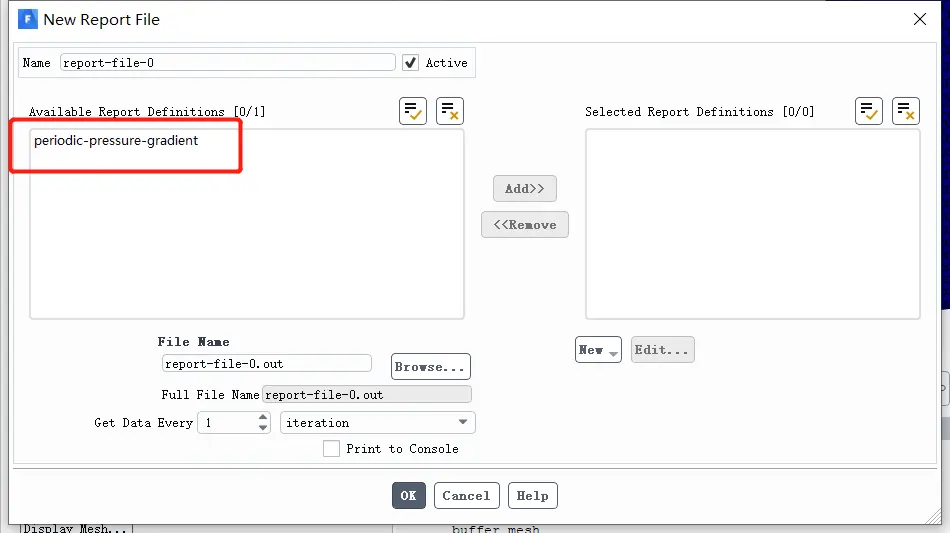This screenshot has width=950, height=533.
Task: Cancel the New Report File dialog
Action: (467, 495)
